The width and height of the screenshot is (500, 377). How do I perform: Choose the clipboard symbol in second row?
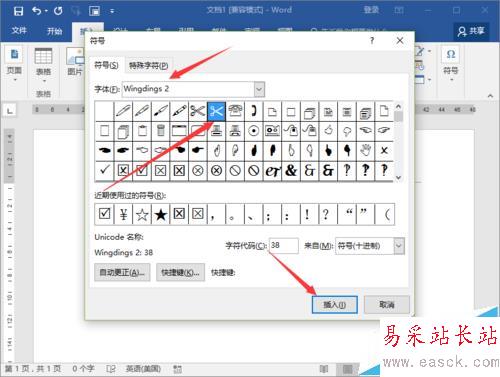tap(142, 131)
